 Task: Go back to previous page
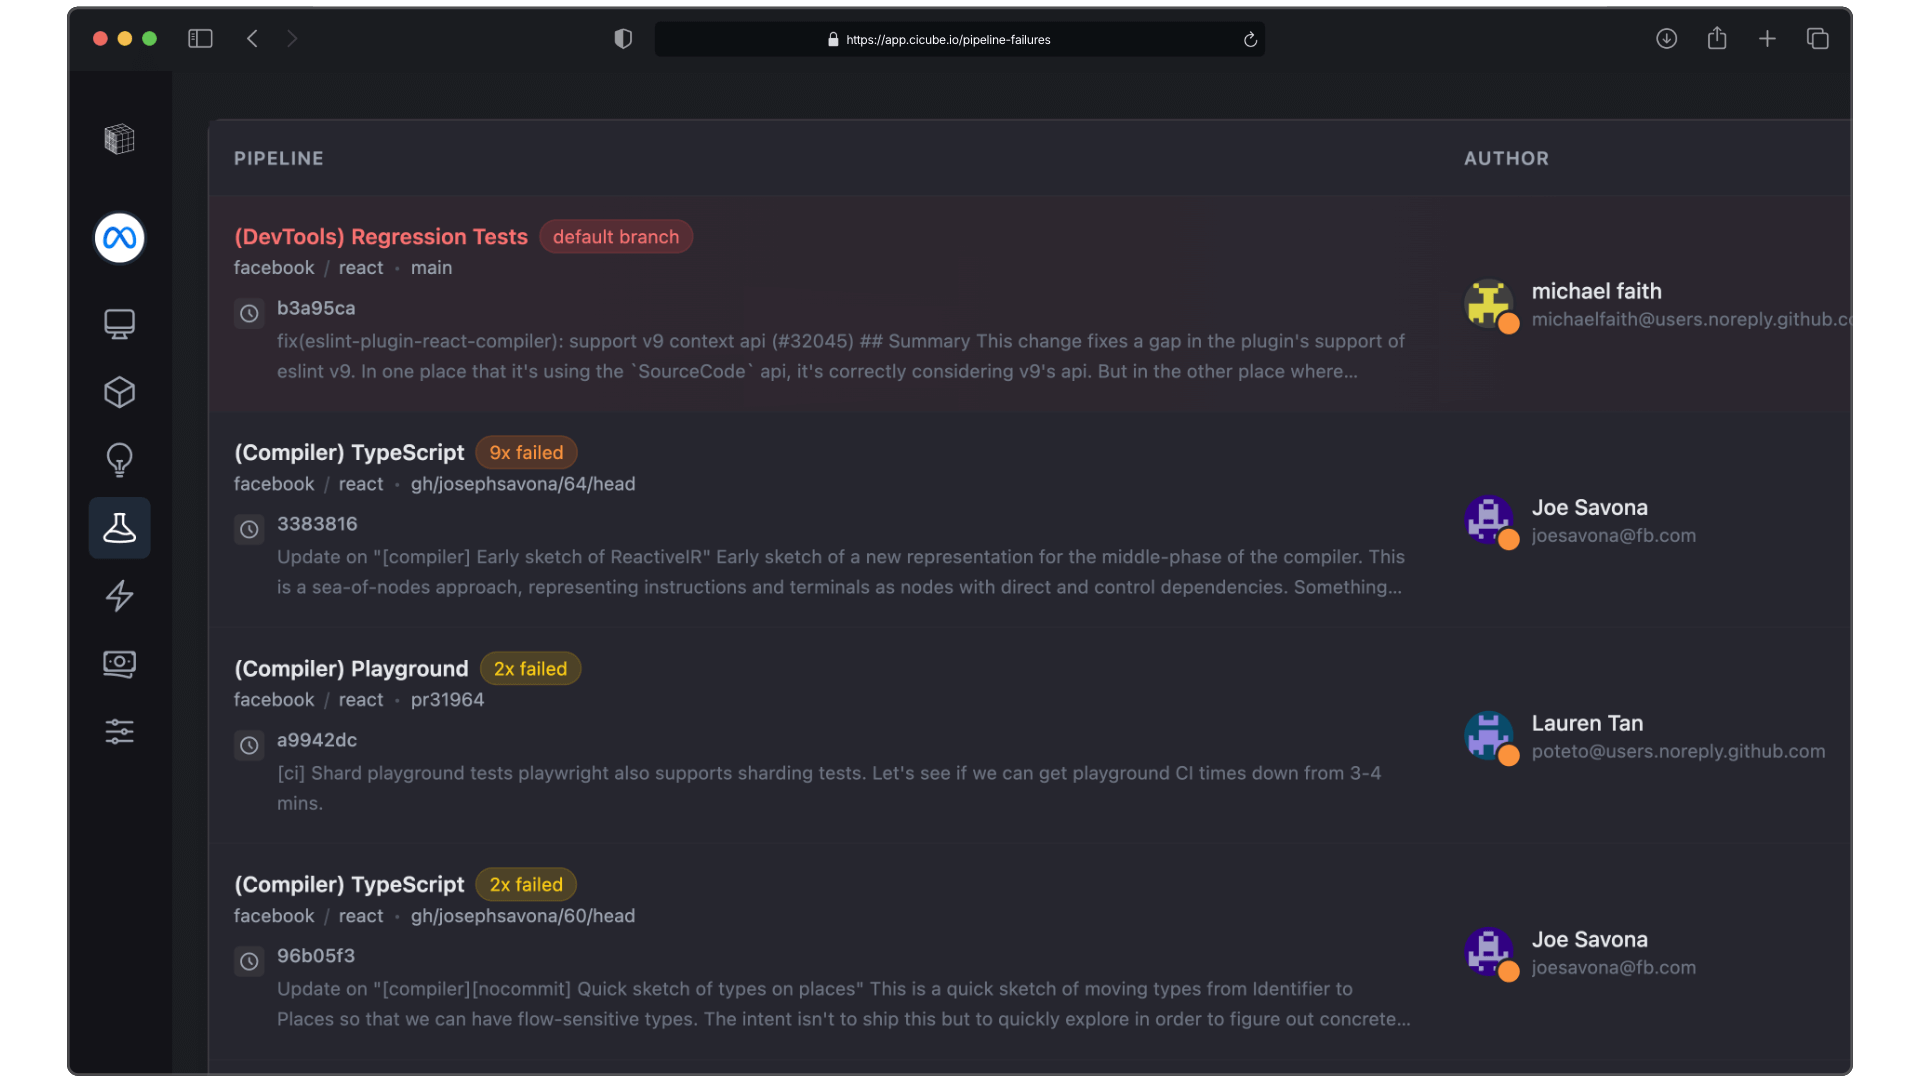252,39
